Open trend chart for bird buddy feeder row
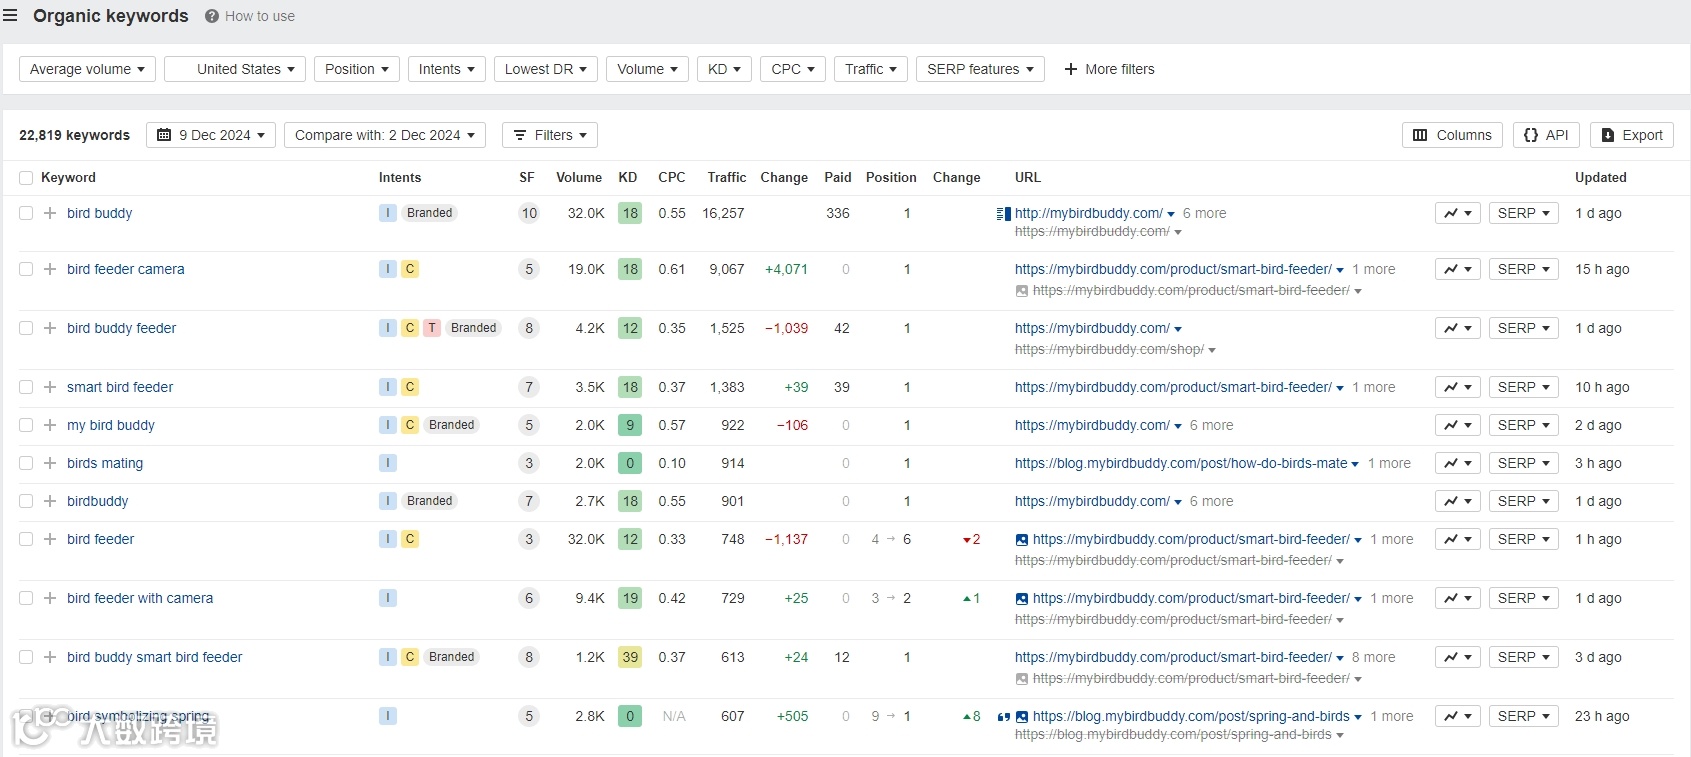Screen dimensions: 1691x757 [x=1457, y=328]
